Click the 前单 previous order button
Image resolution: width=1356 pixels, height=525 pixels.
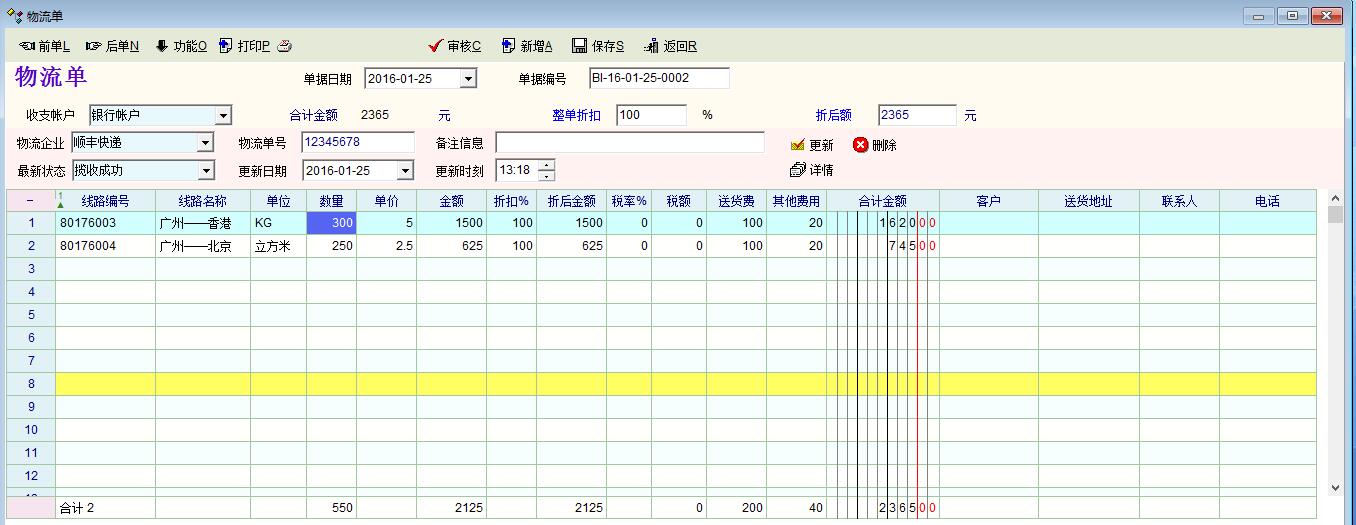(44, 46)
